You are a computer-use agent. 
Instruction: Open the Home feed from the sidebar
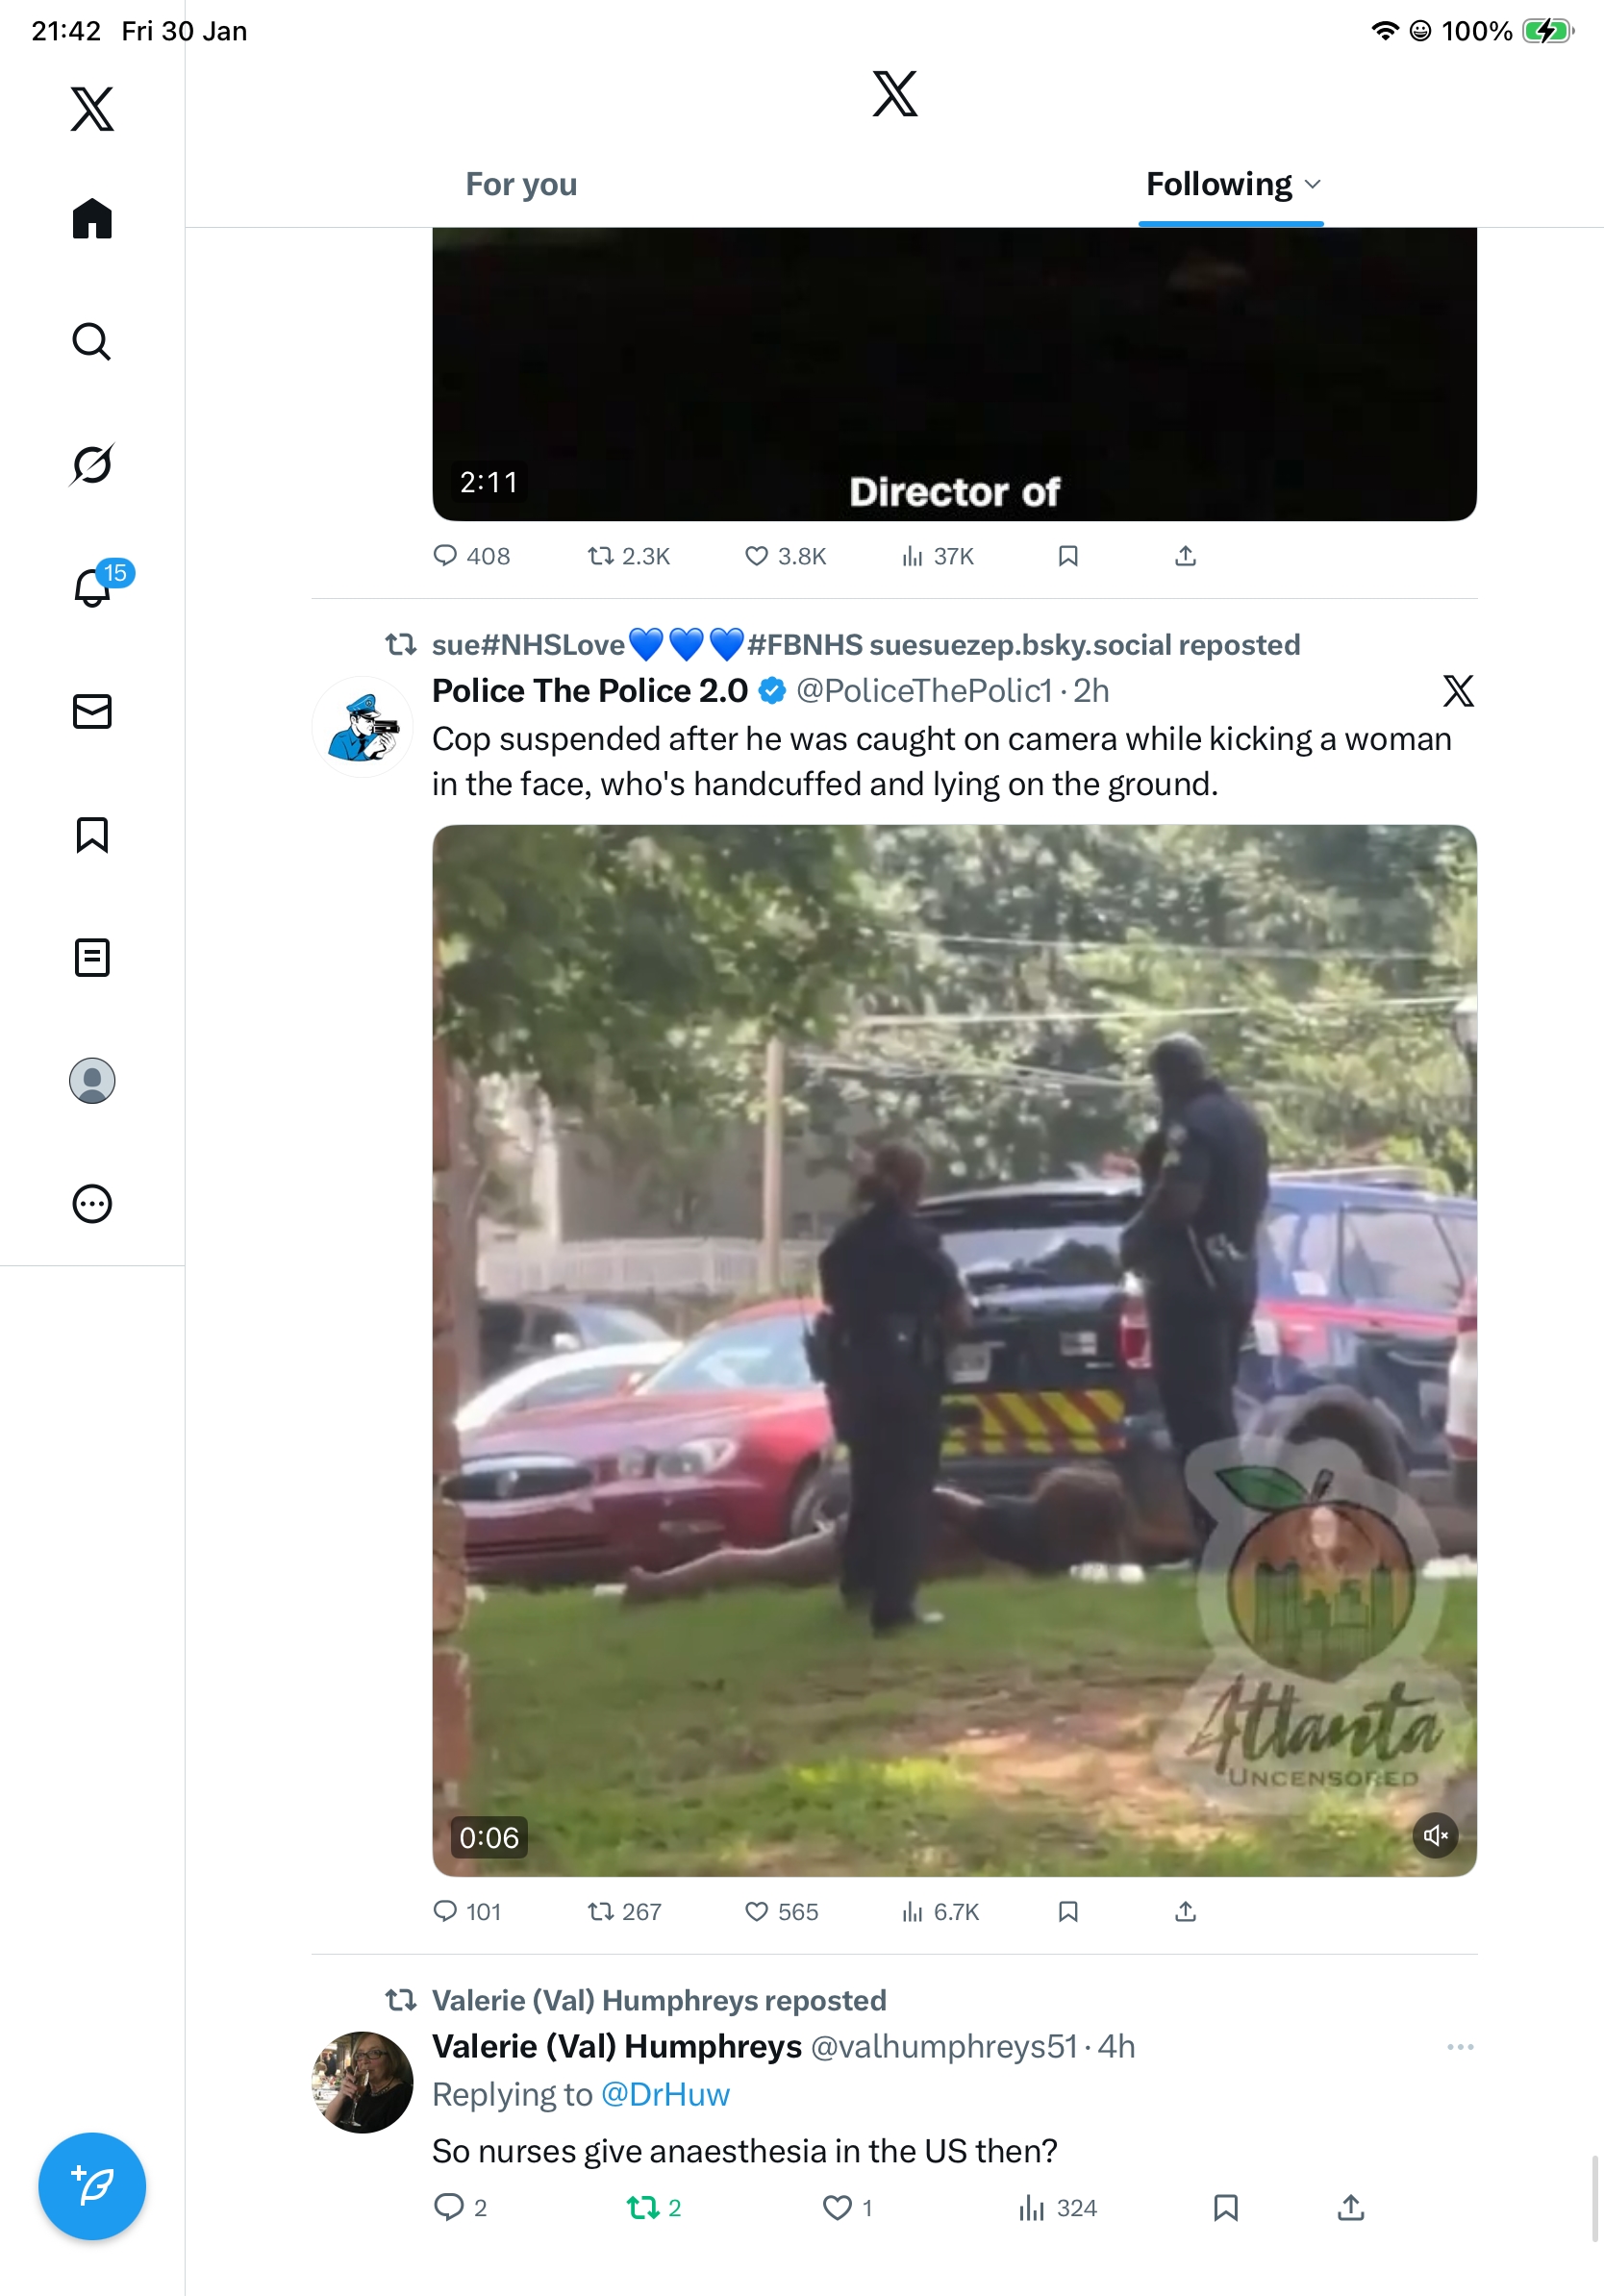(92, 218)
